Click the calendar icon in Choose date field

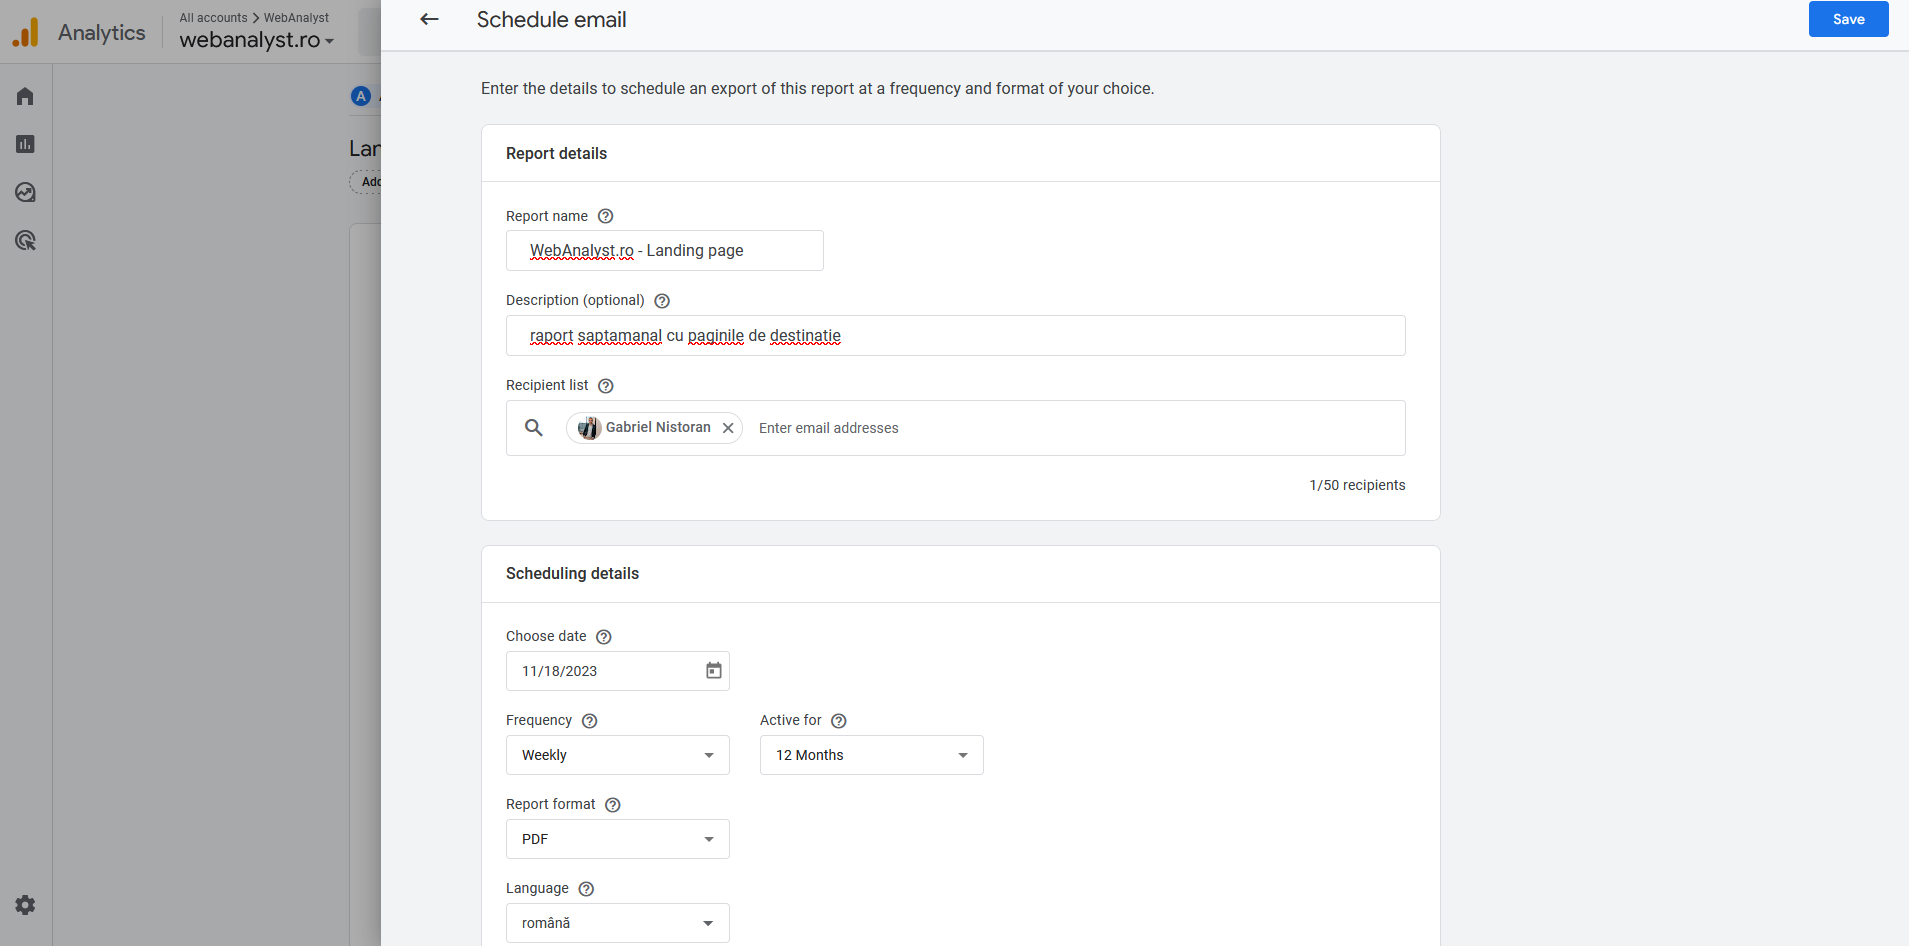point(712,670)
